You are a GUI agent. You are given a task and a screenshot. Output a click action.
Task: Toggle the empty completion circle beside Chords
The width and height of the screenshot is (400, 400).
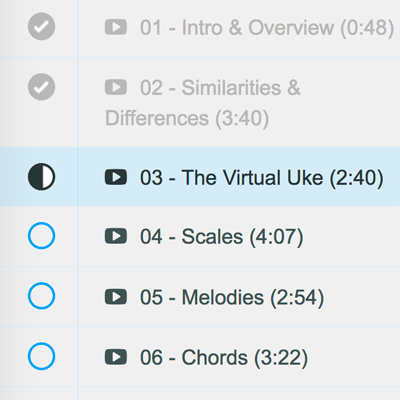[x=41, y=356]
